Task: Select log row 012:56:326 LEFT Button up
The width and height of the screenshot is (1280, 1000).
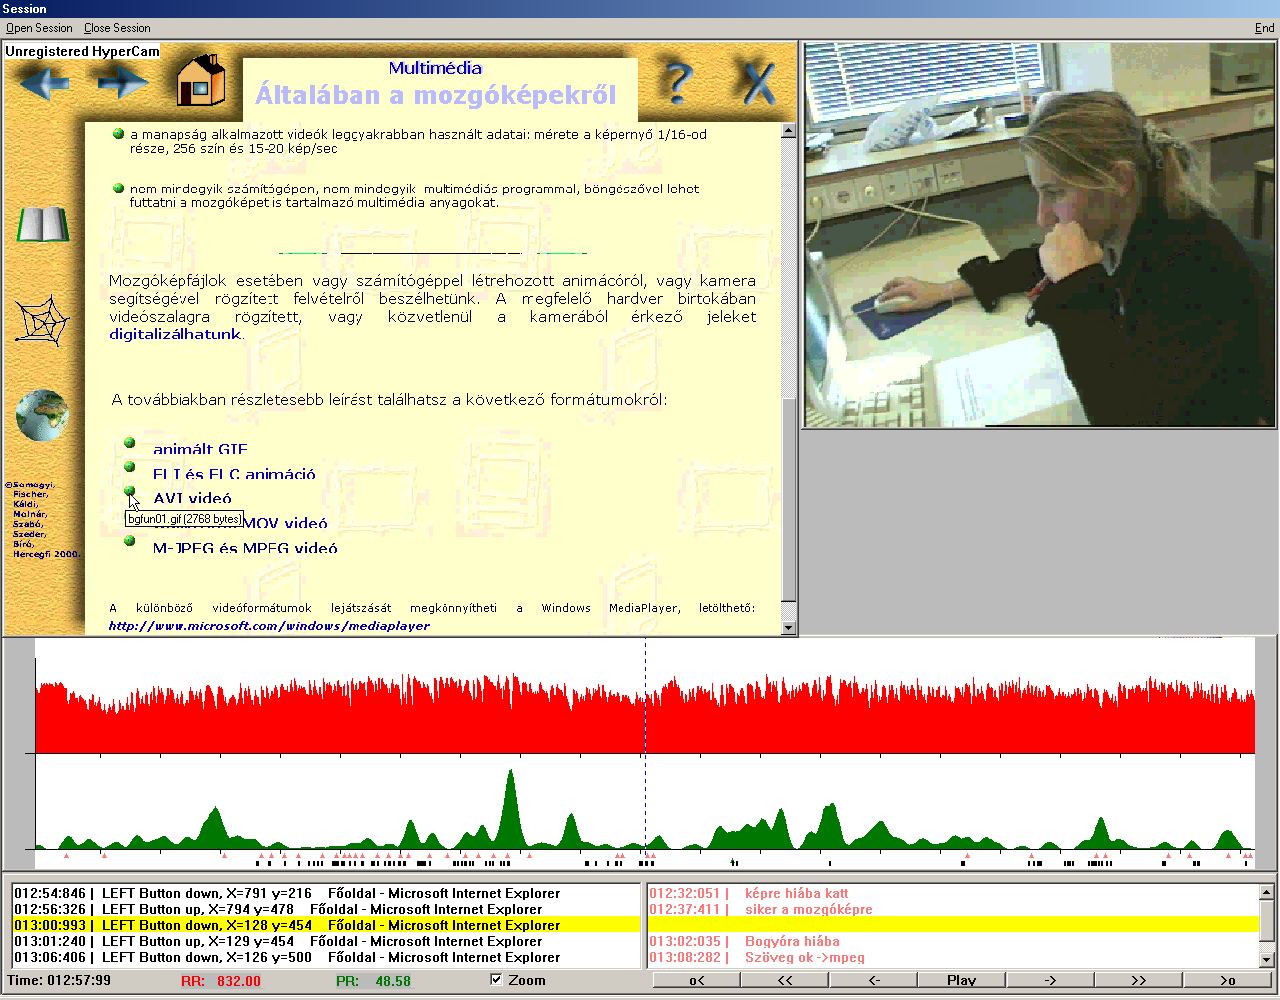Action: tap(326, 909)
